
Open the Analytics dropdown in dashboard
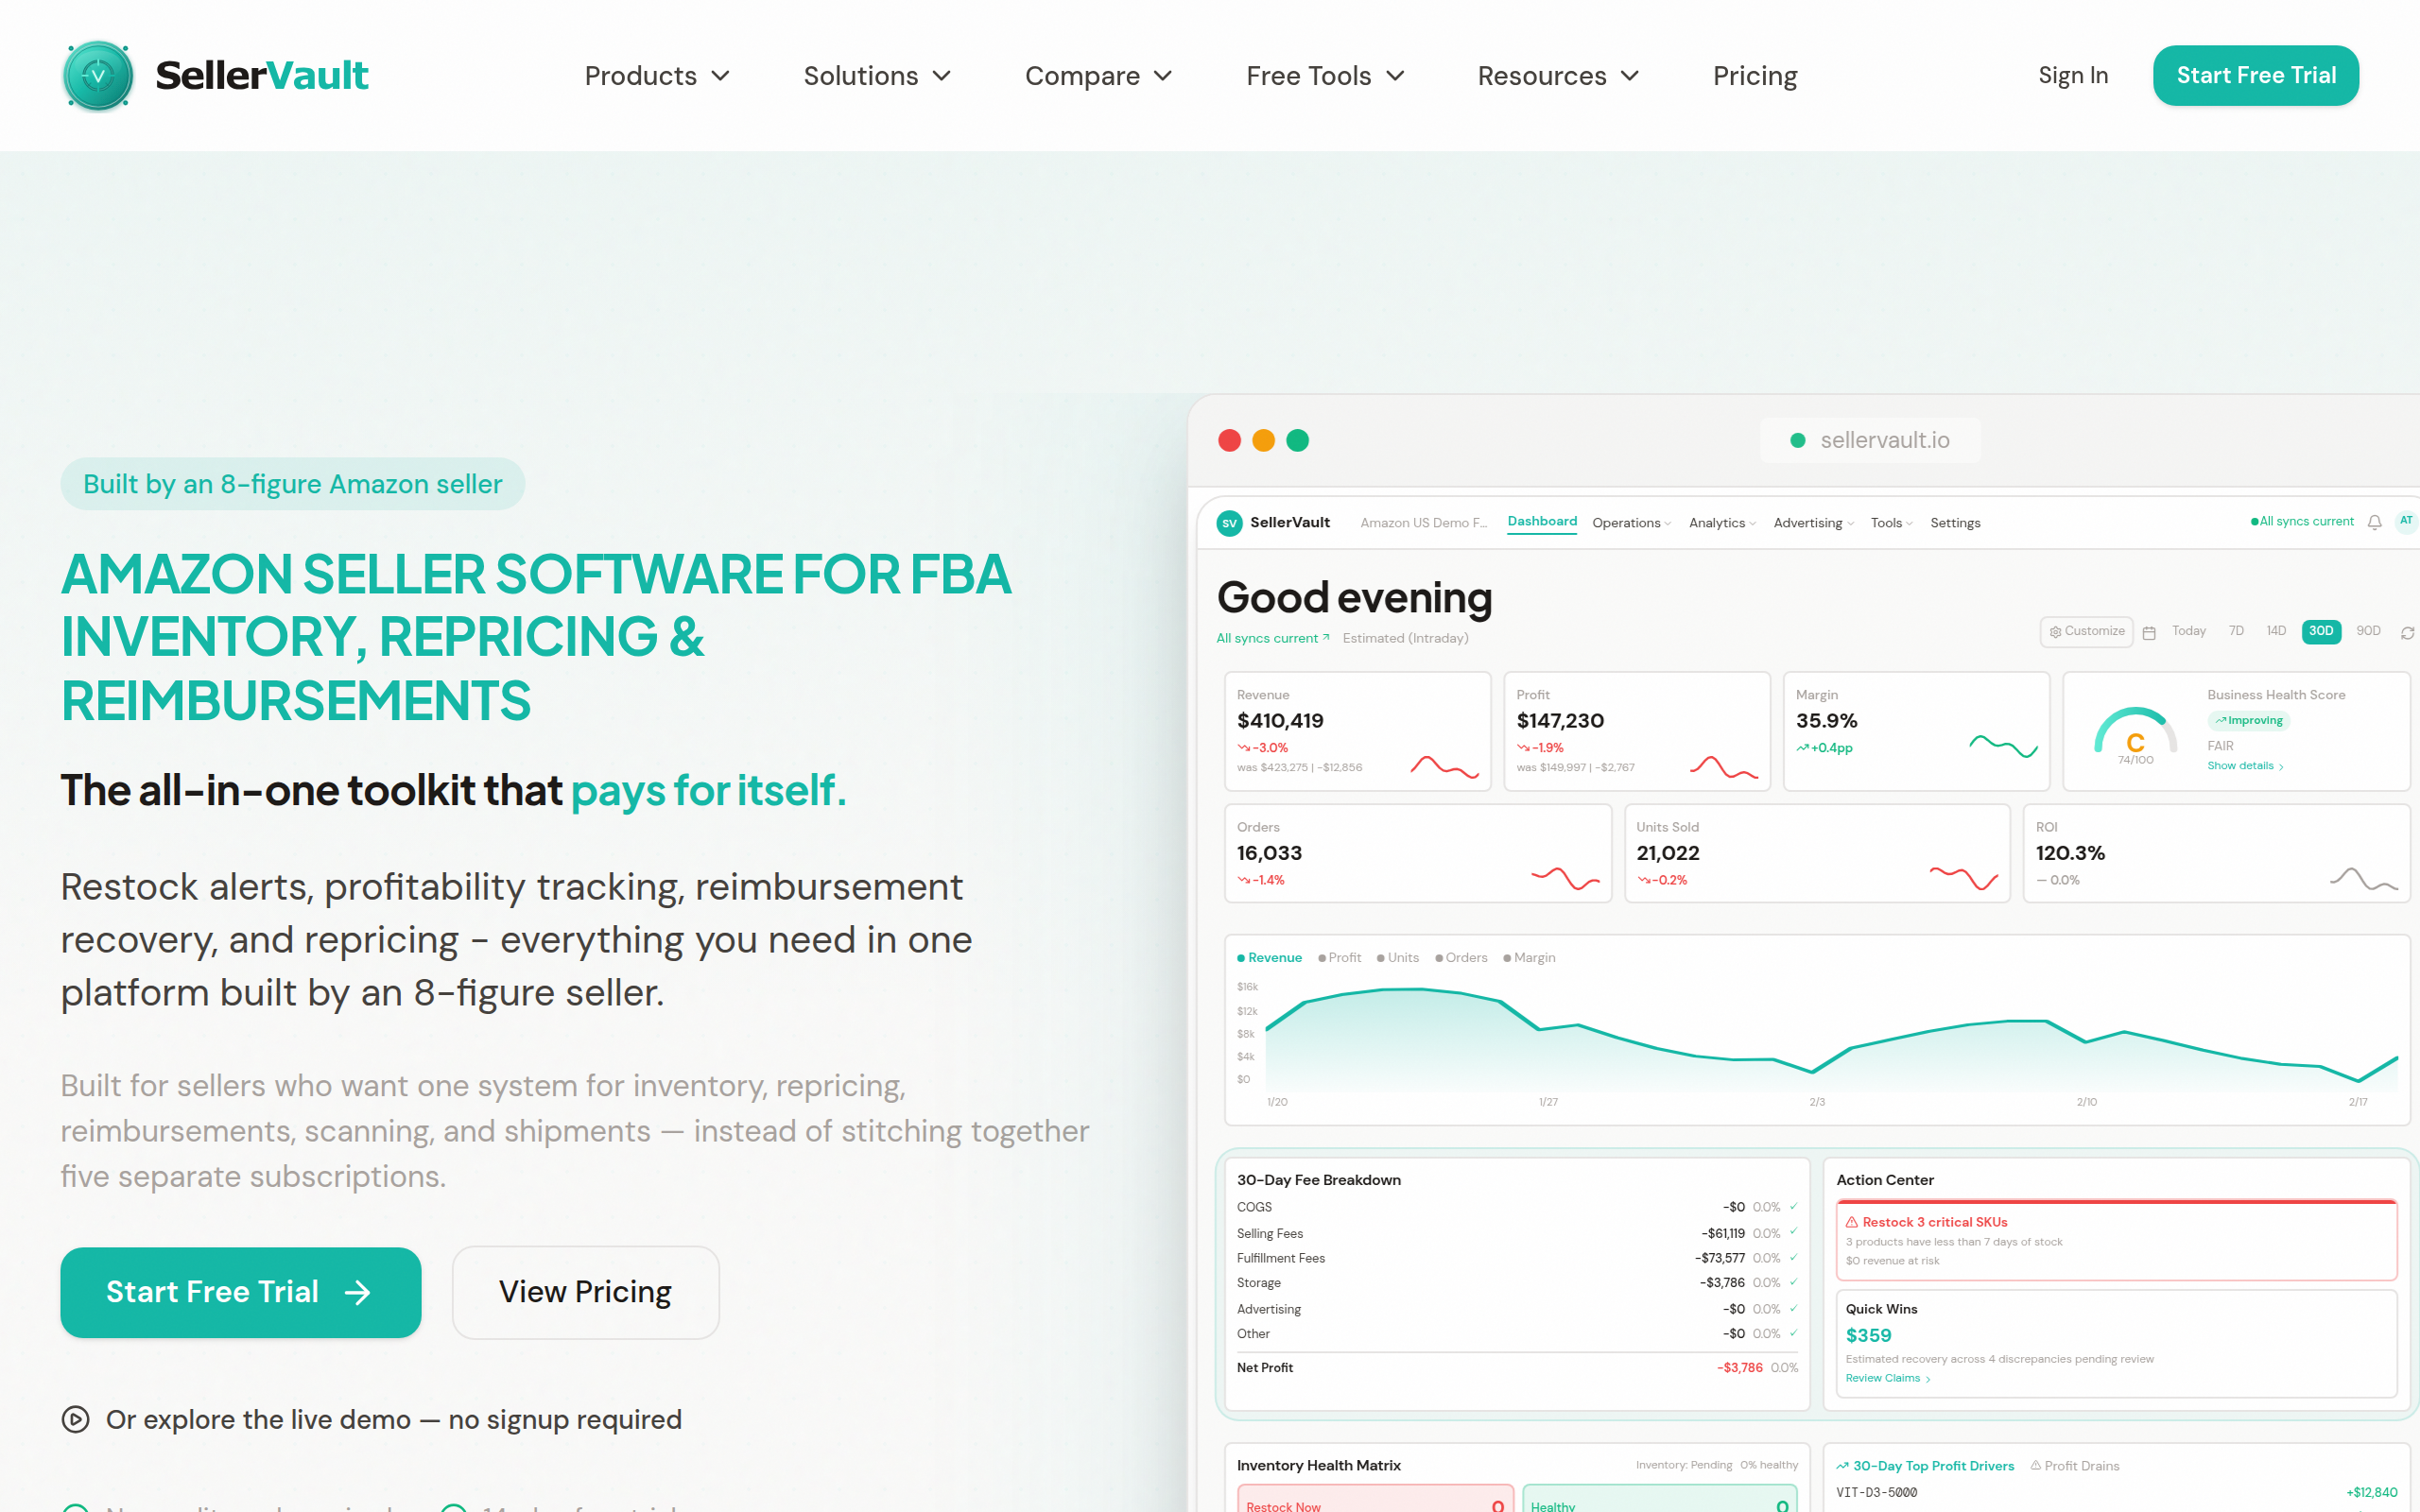tap(1722, 523)
